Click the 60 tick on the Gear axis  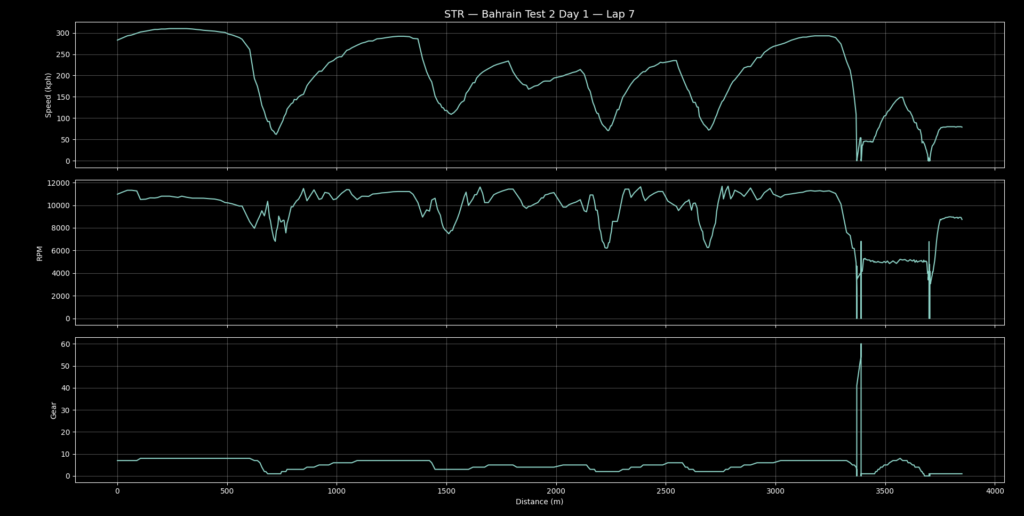click(66, 344)
